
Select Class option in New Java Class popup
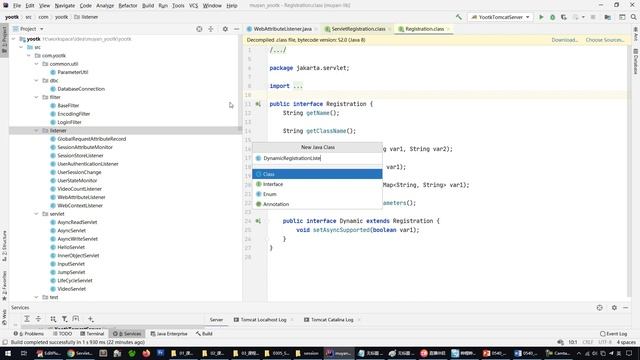[x=317, y=174]
